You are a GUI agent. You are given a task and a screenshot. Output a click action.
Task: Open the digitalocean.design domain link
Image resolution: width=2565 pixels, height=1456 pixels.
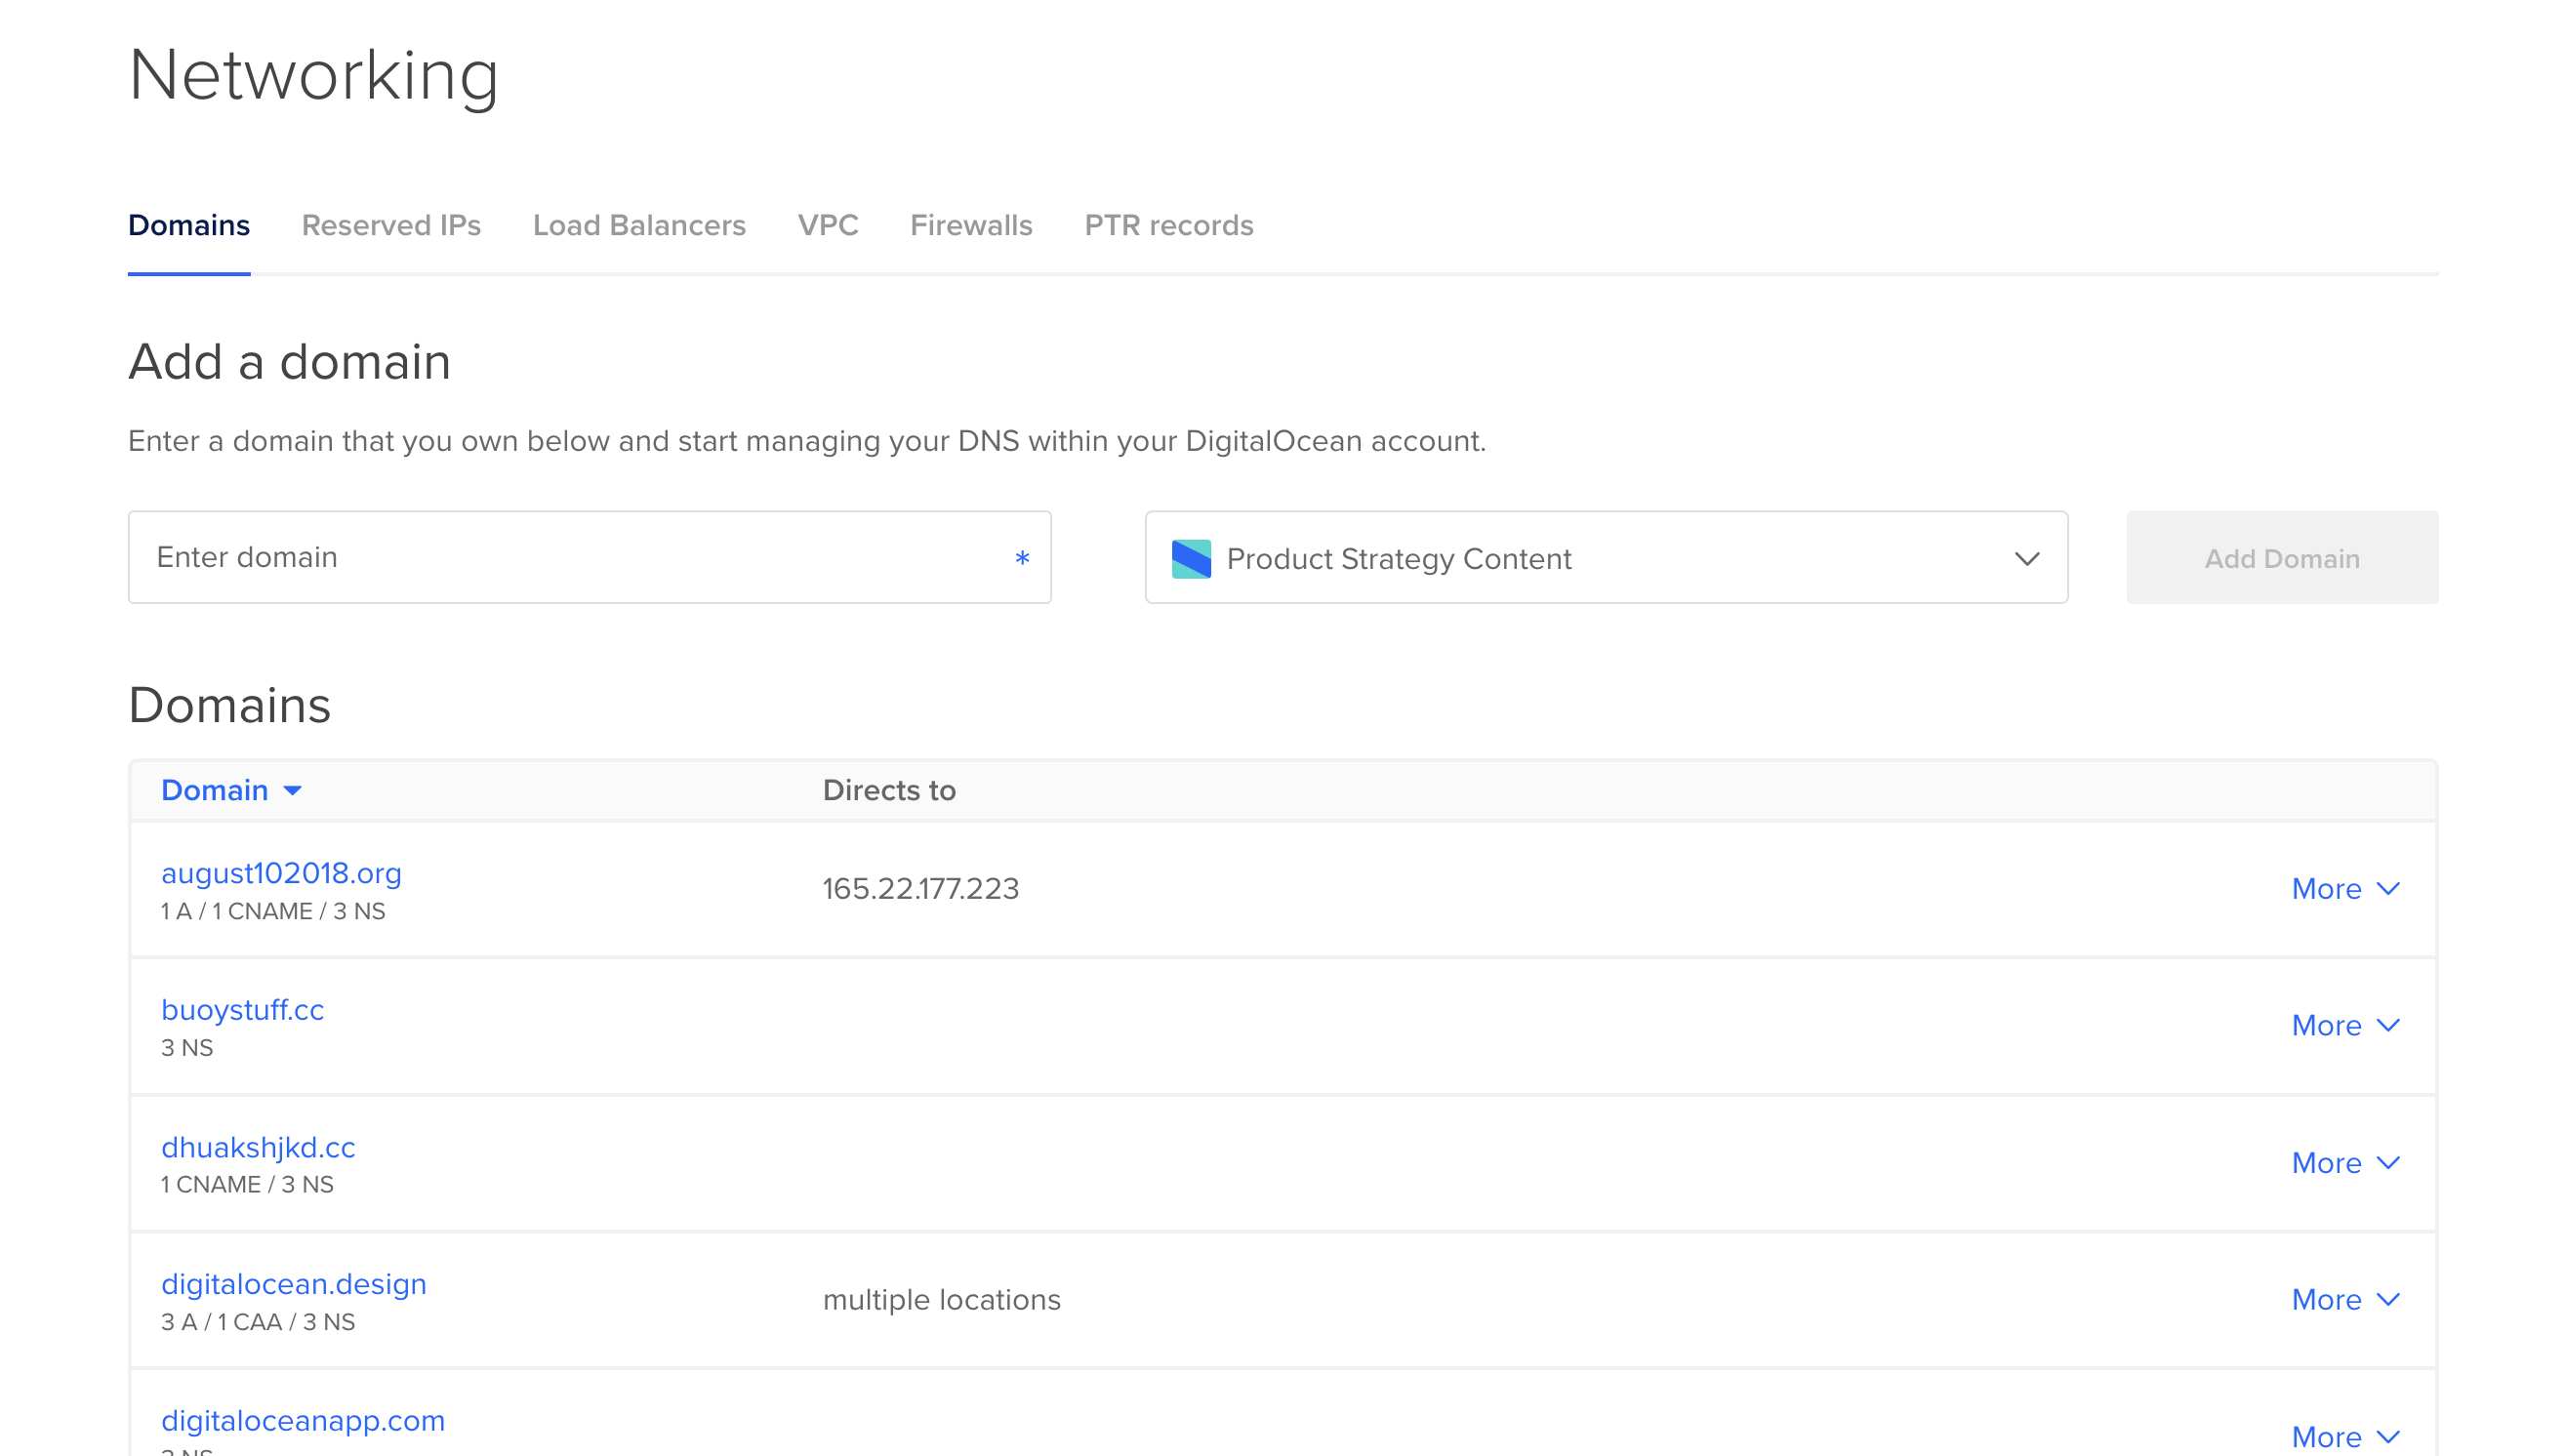294,1283
